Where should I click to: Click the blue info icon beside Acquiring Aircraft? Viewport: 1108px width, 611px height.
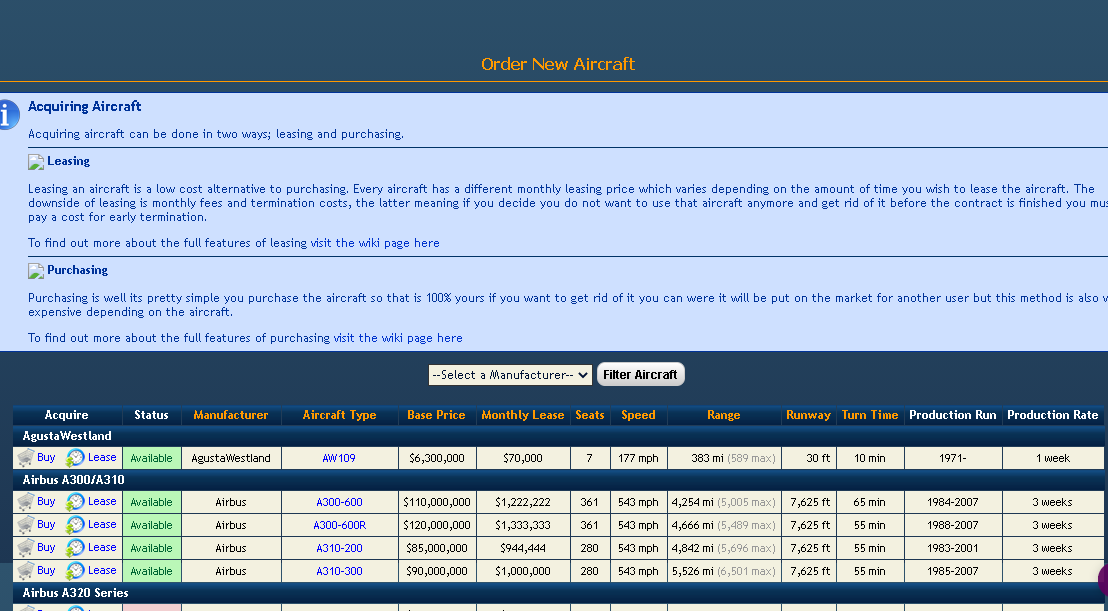tap(8, 114)
